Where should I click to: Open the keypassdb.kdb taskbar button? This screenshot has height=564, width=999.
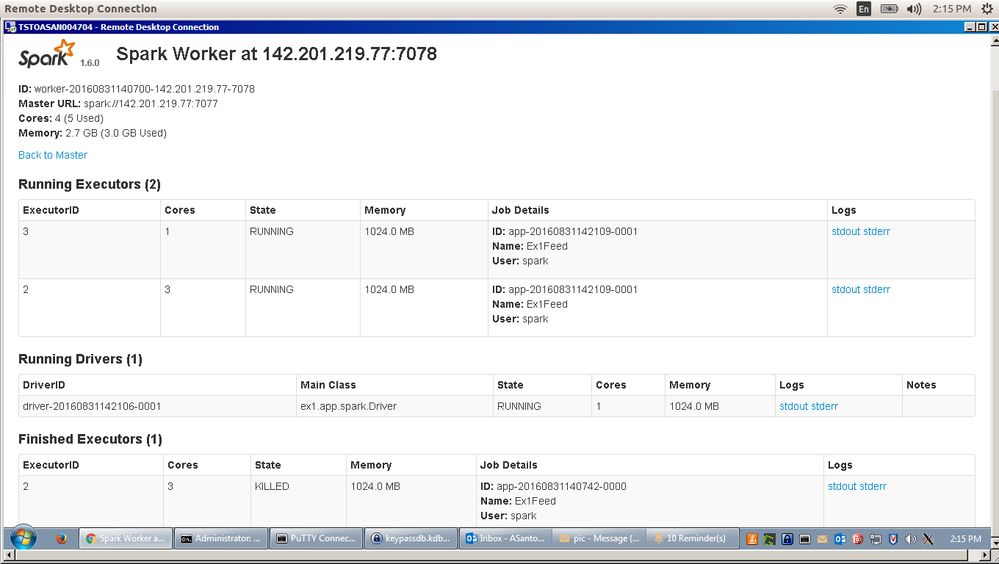click(411, 539)
